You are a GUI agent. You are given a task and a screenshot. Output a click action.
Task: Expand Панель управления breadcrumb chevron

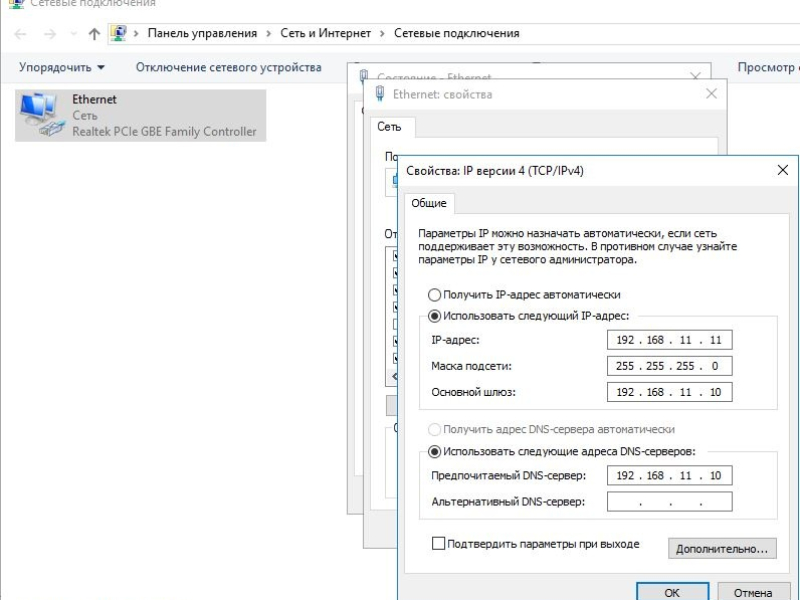tap(268, 34)
